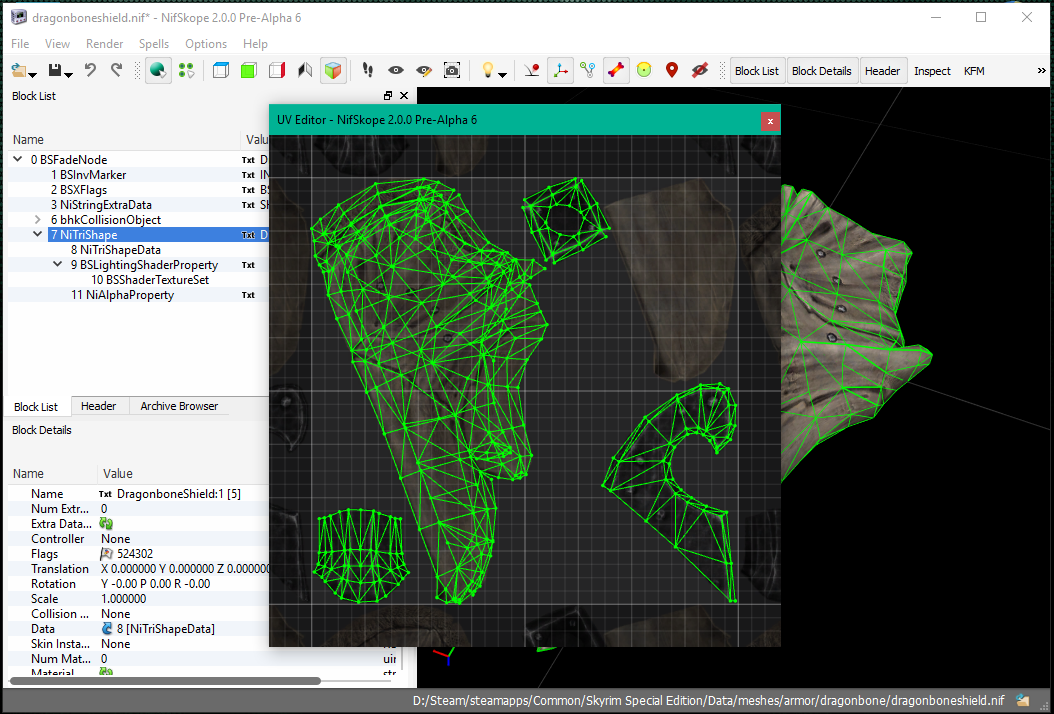Select 10 BSShaderTextureSet in the tree

pyautogui.click(x=149, y=280)
